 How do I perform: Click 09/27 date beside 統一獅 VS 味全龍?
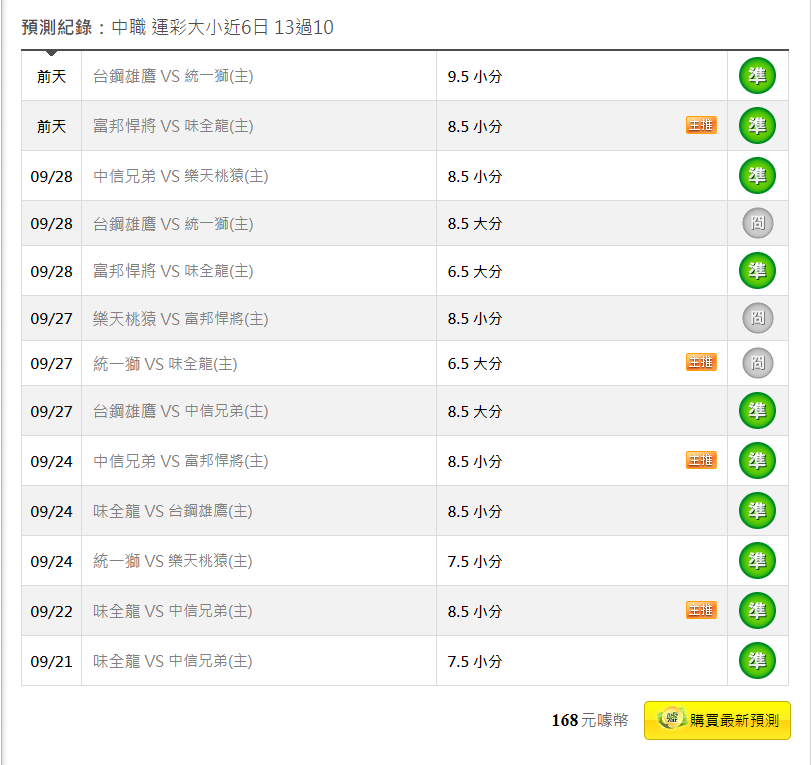(x=51, y=364)
